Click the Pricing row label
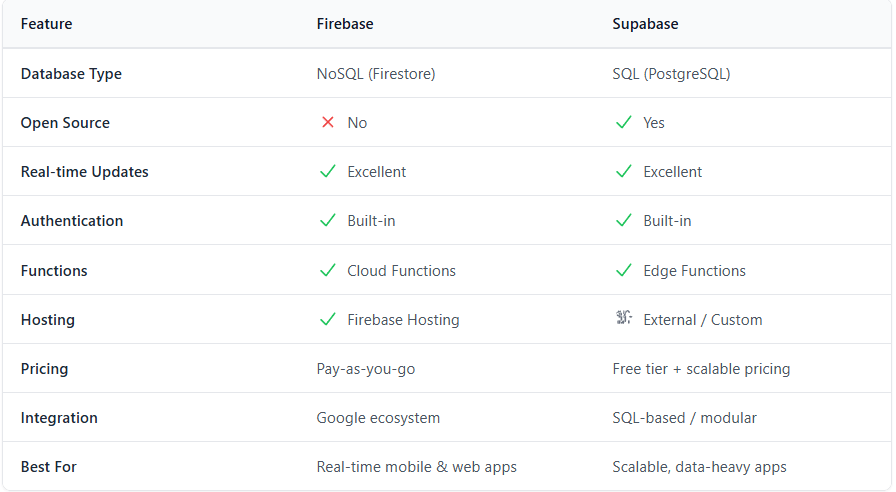Viewport: 896px width, 492px height. coord(44,369)
